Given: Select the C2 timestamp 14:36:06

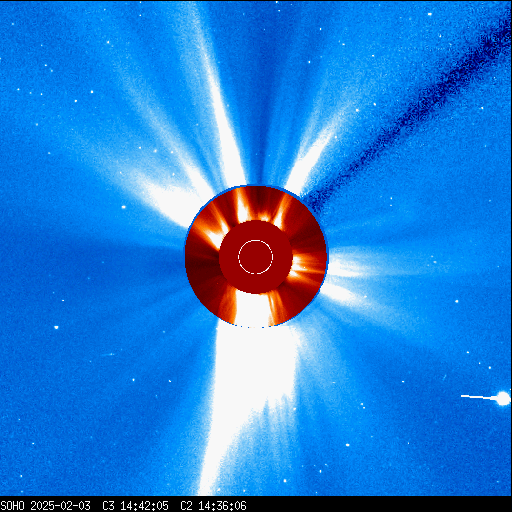Looking at the screenshot, I should point(222,506).
